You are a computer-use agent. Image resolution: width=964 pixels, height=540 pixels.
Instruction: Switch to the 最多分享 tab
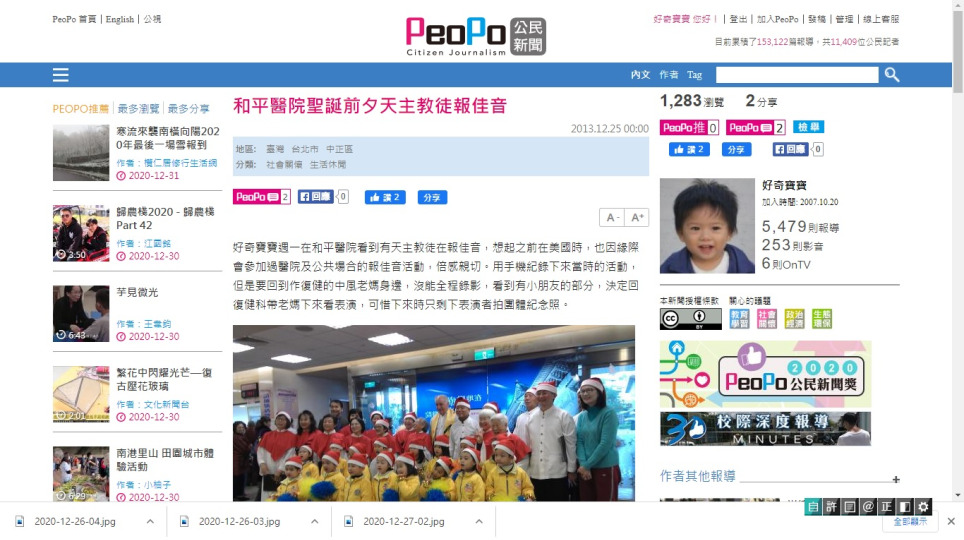coord(188,109)
